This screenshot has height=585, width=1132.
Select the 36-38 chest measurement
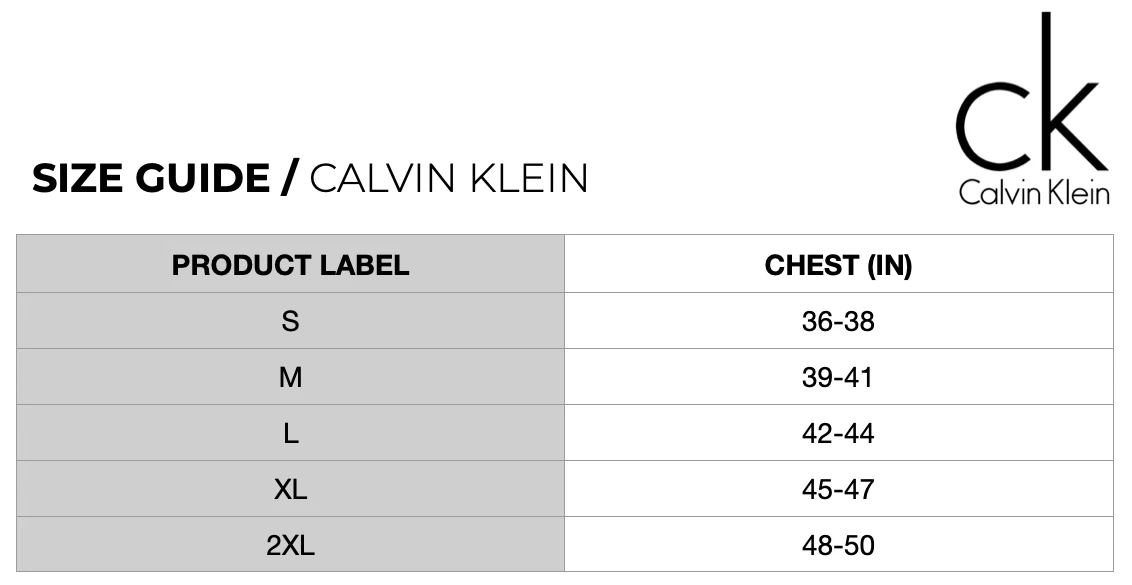click(x=838, y=321)
